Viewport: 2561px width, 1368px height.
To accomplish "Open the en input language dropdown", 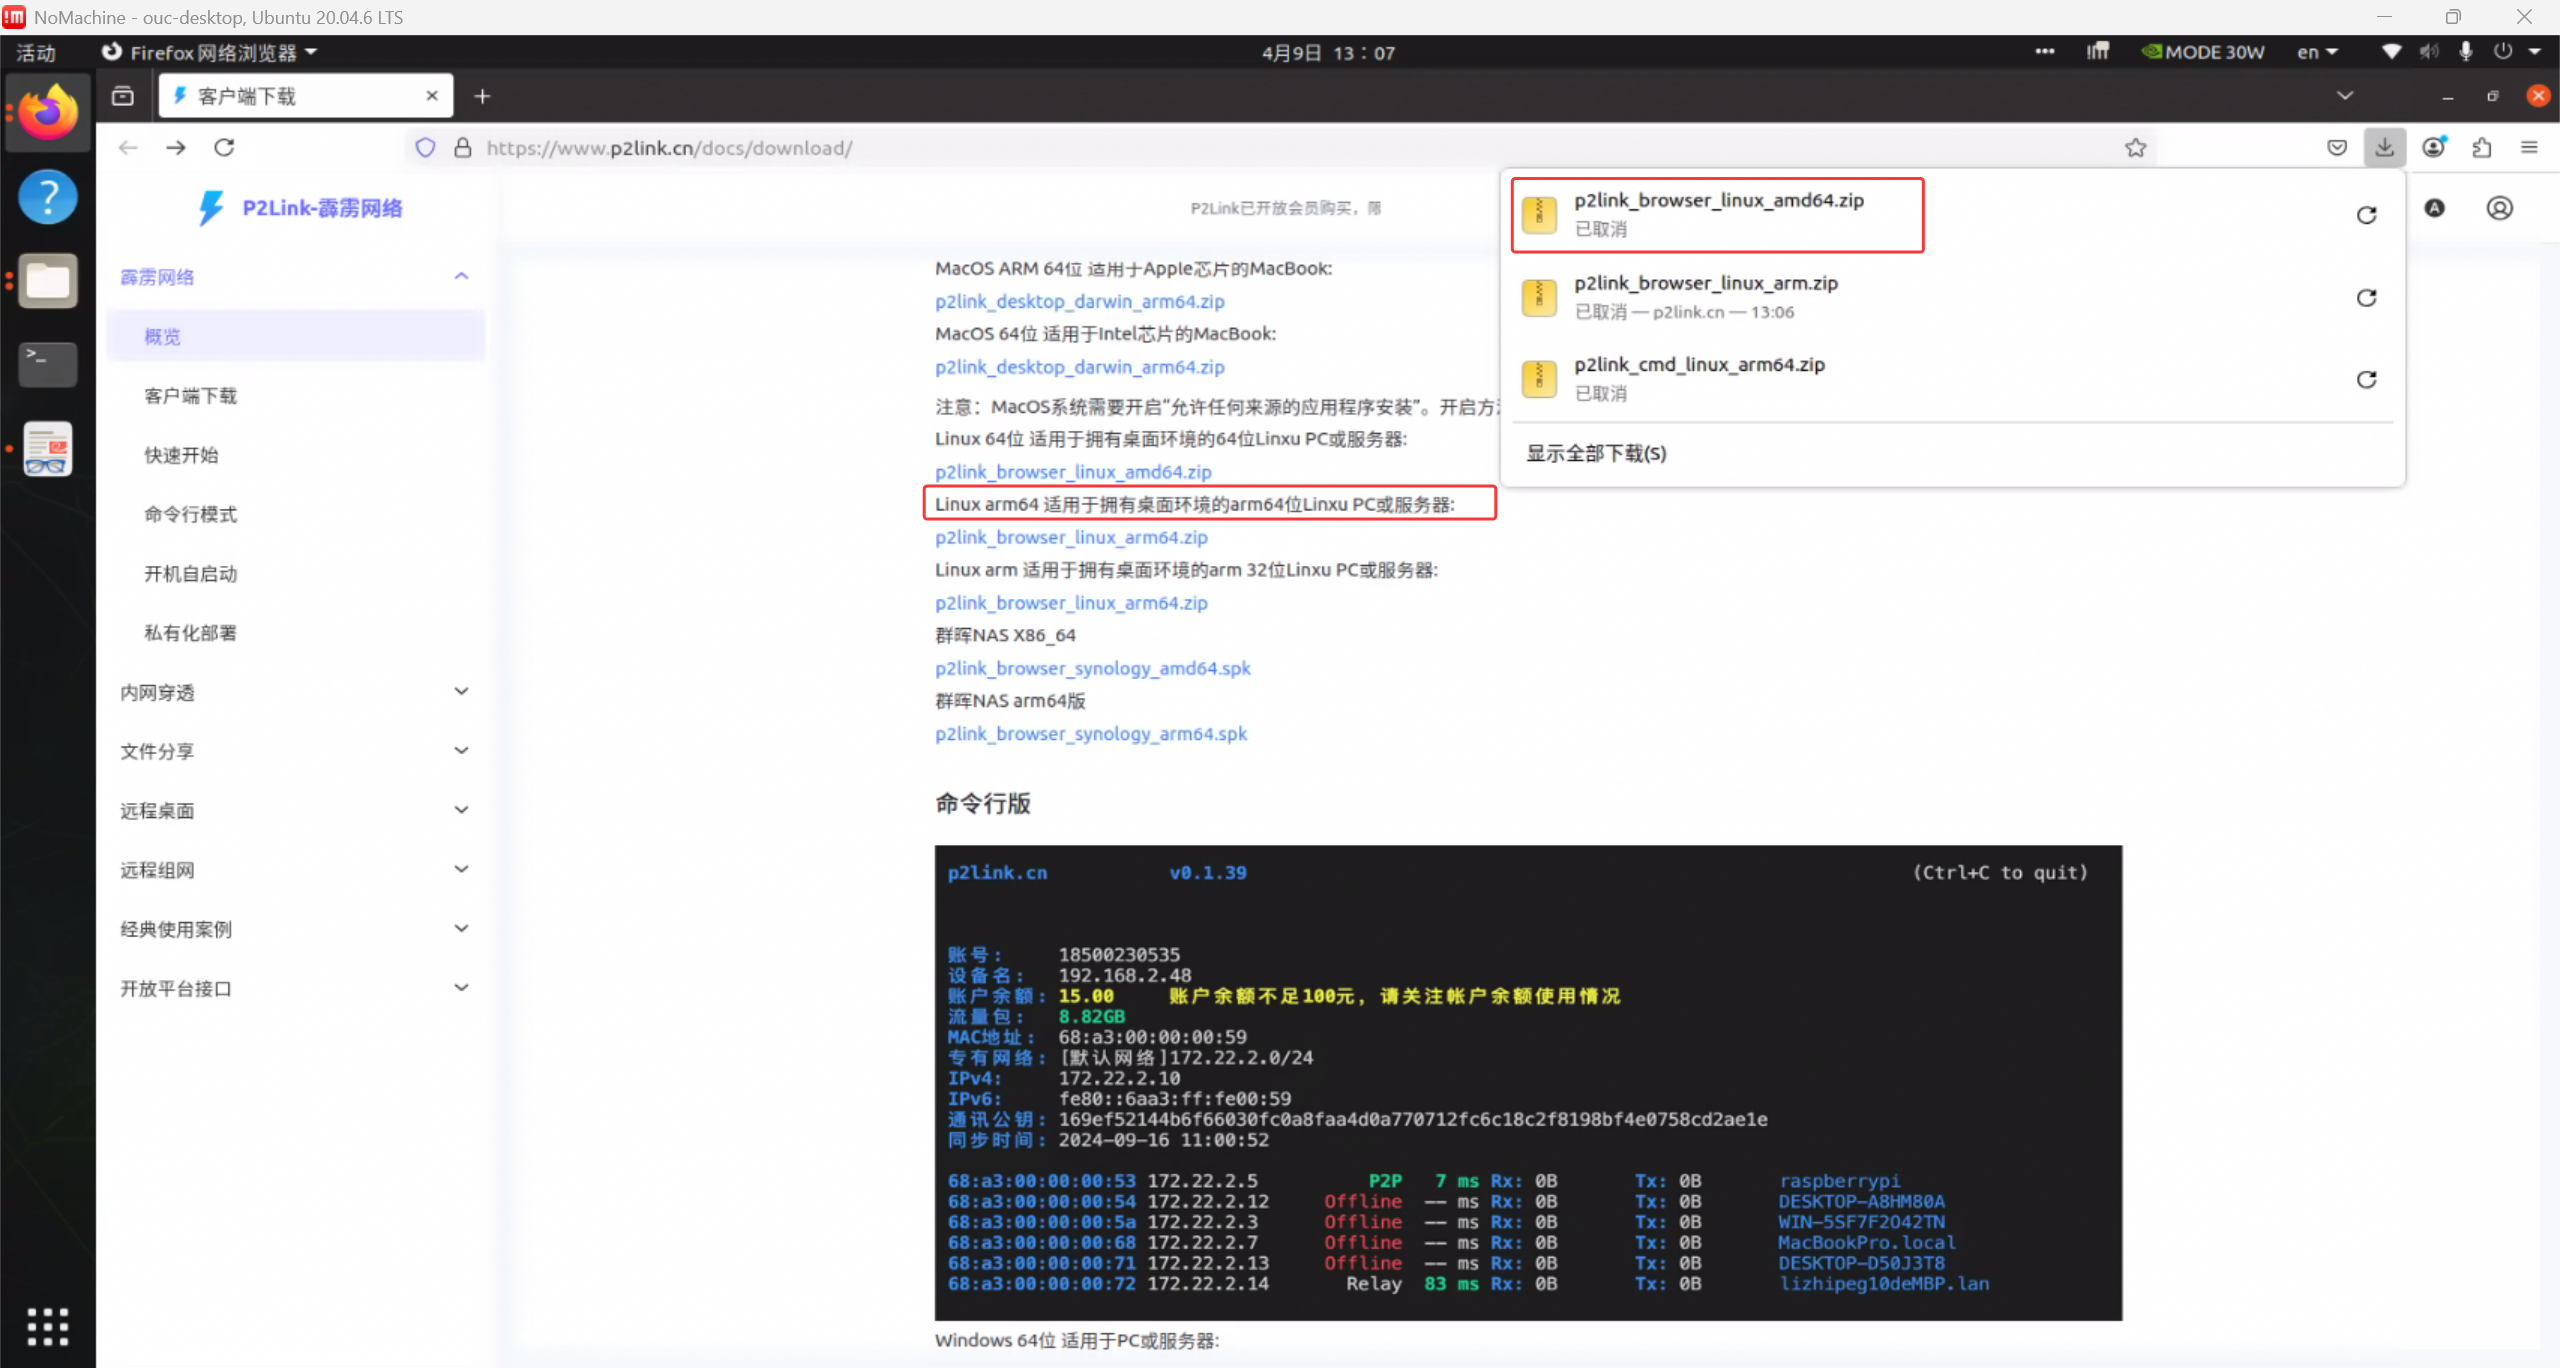I will pos(2316,52).
